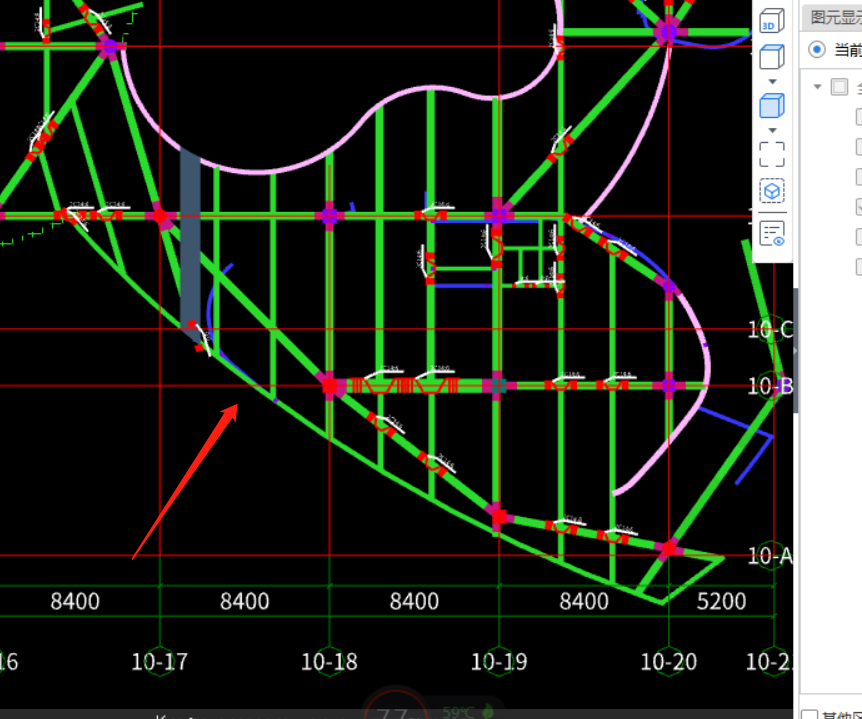The height and width of the screenshot is (719, 862).
Task: Select the red column at axis 10-20 near 10-A
Action: point(668,549)
